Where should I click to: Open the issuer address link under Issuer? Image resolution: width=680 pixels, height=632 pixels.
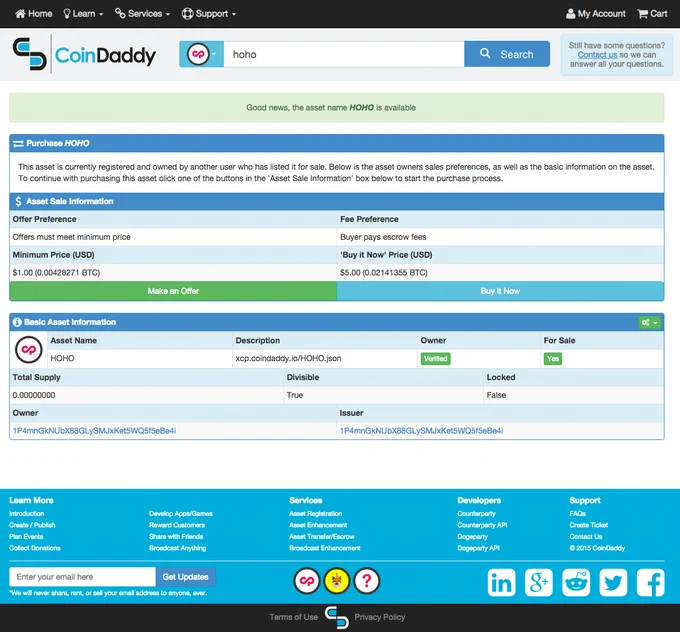[x=421, y=431]
